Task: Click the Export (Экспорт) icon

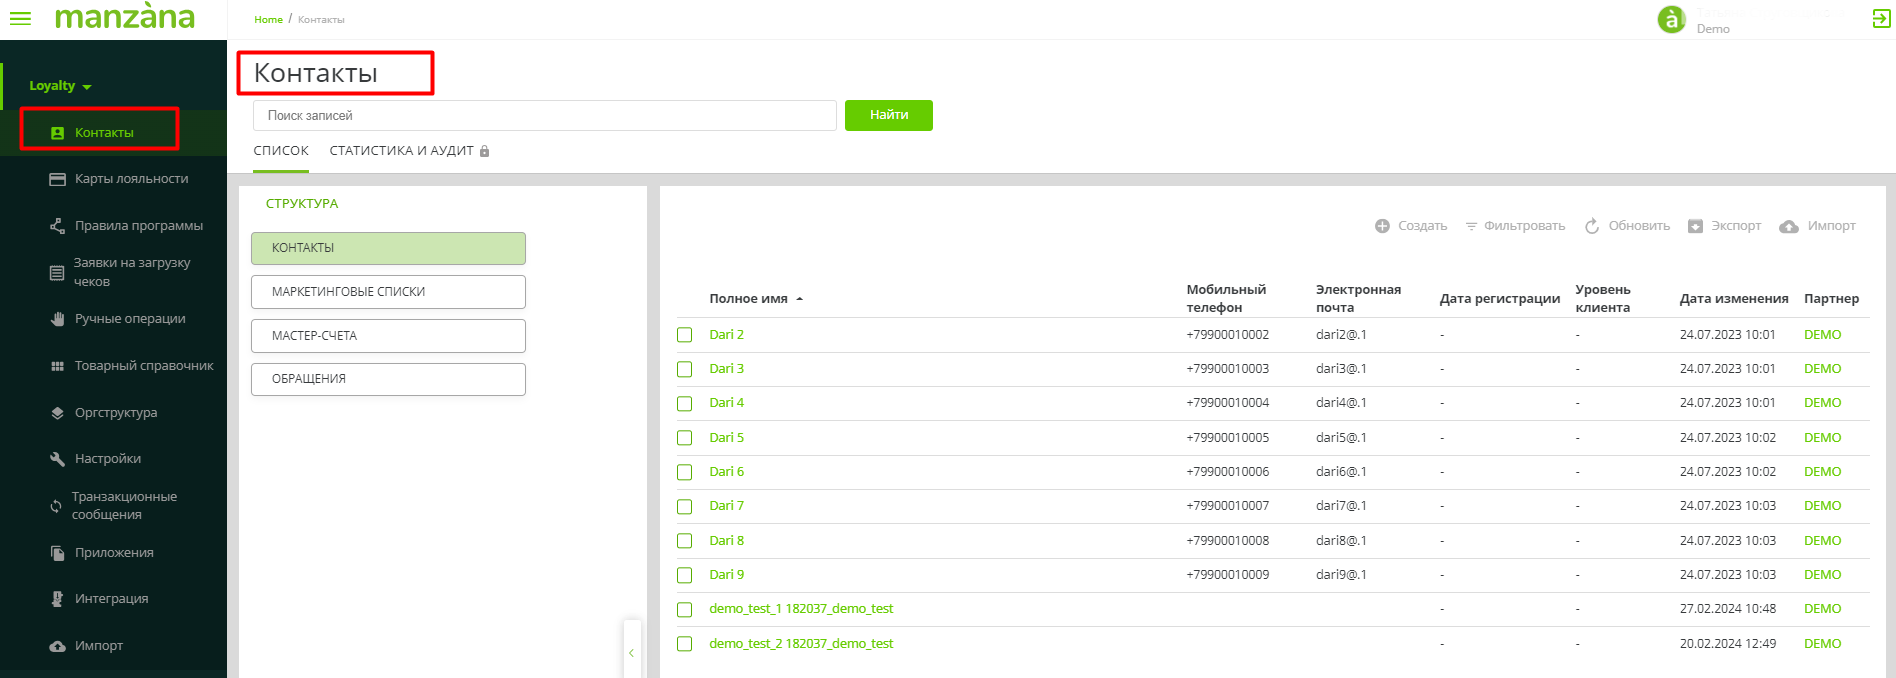Action: pyautogui.click(x=1695, y=226)
